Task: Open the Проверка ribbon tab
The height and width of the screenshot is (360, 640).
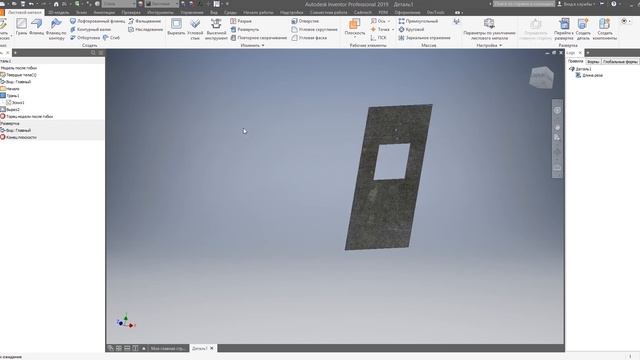Action: pyautogui.click(x=131, y=12)
